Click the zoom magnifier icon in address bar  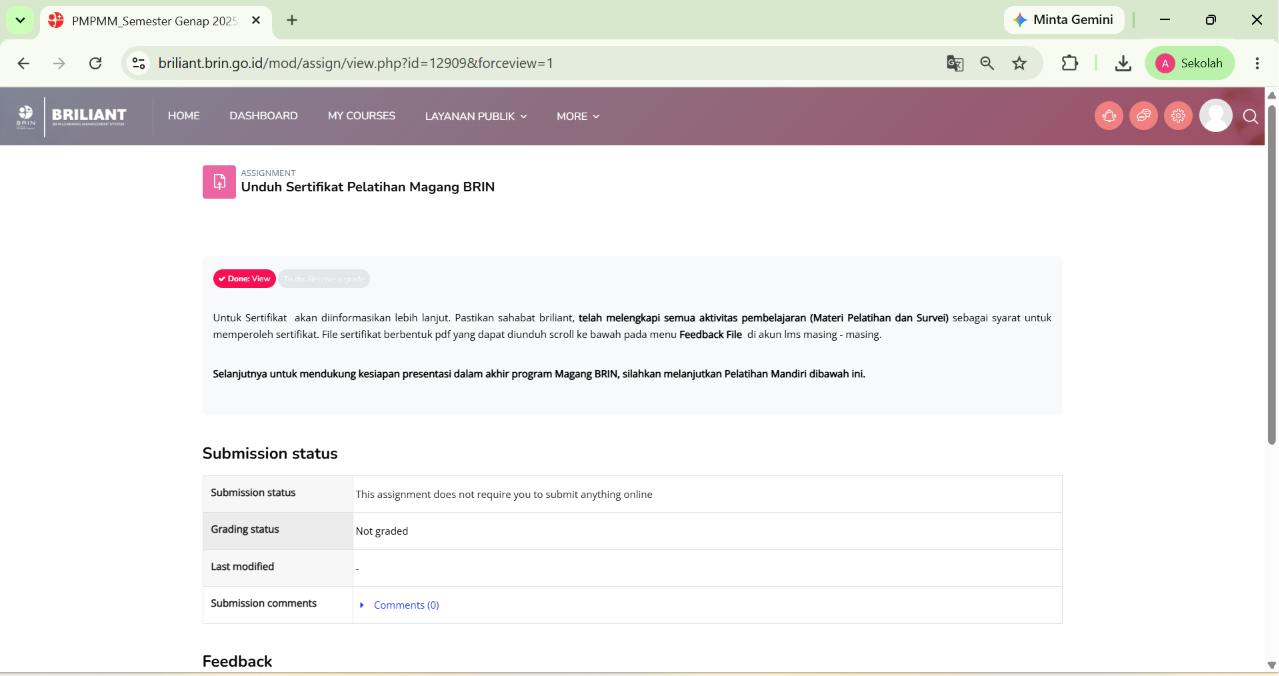[x=987, y=63]
